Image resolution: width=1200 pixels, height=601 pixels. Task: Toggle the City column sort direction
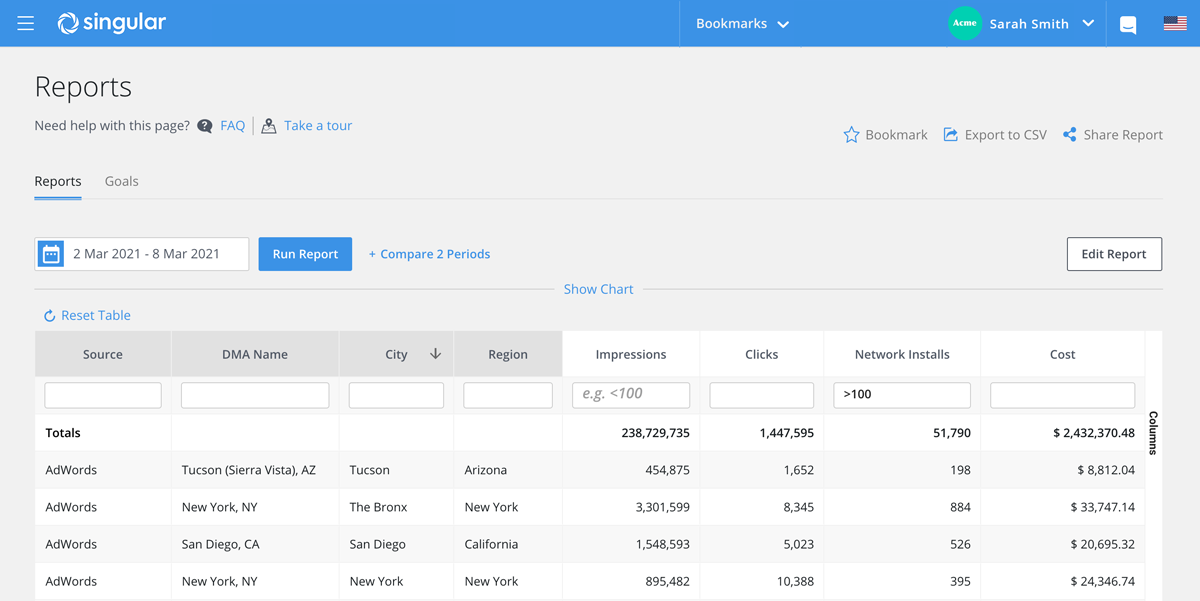[x=437, y=353]
